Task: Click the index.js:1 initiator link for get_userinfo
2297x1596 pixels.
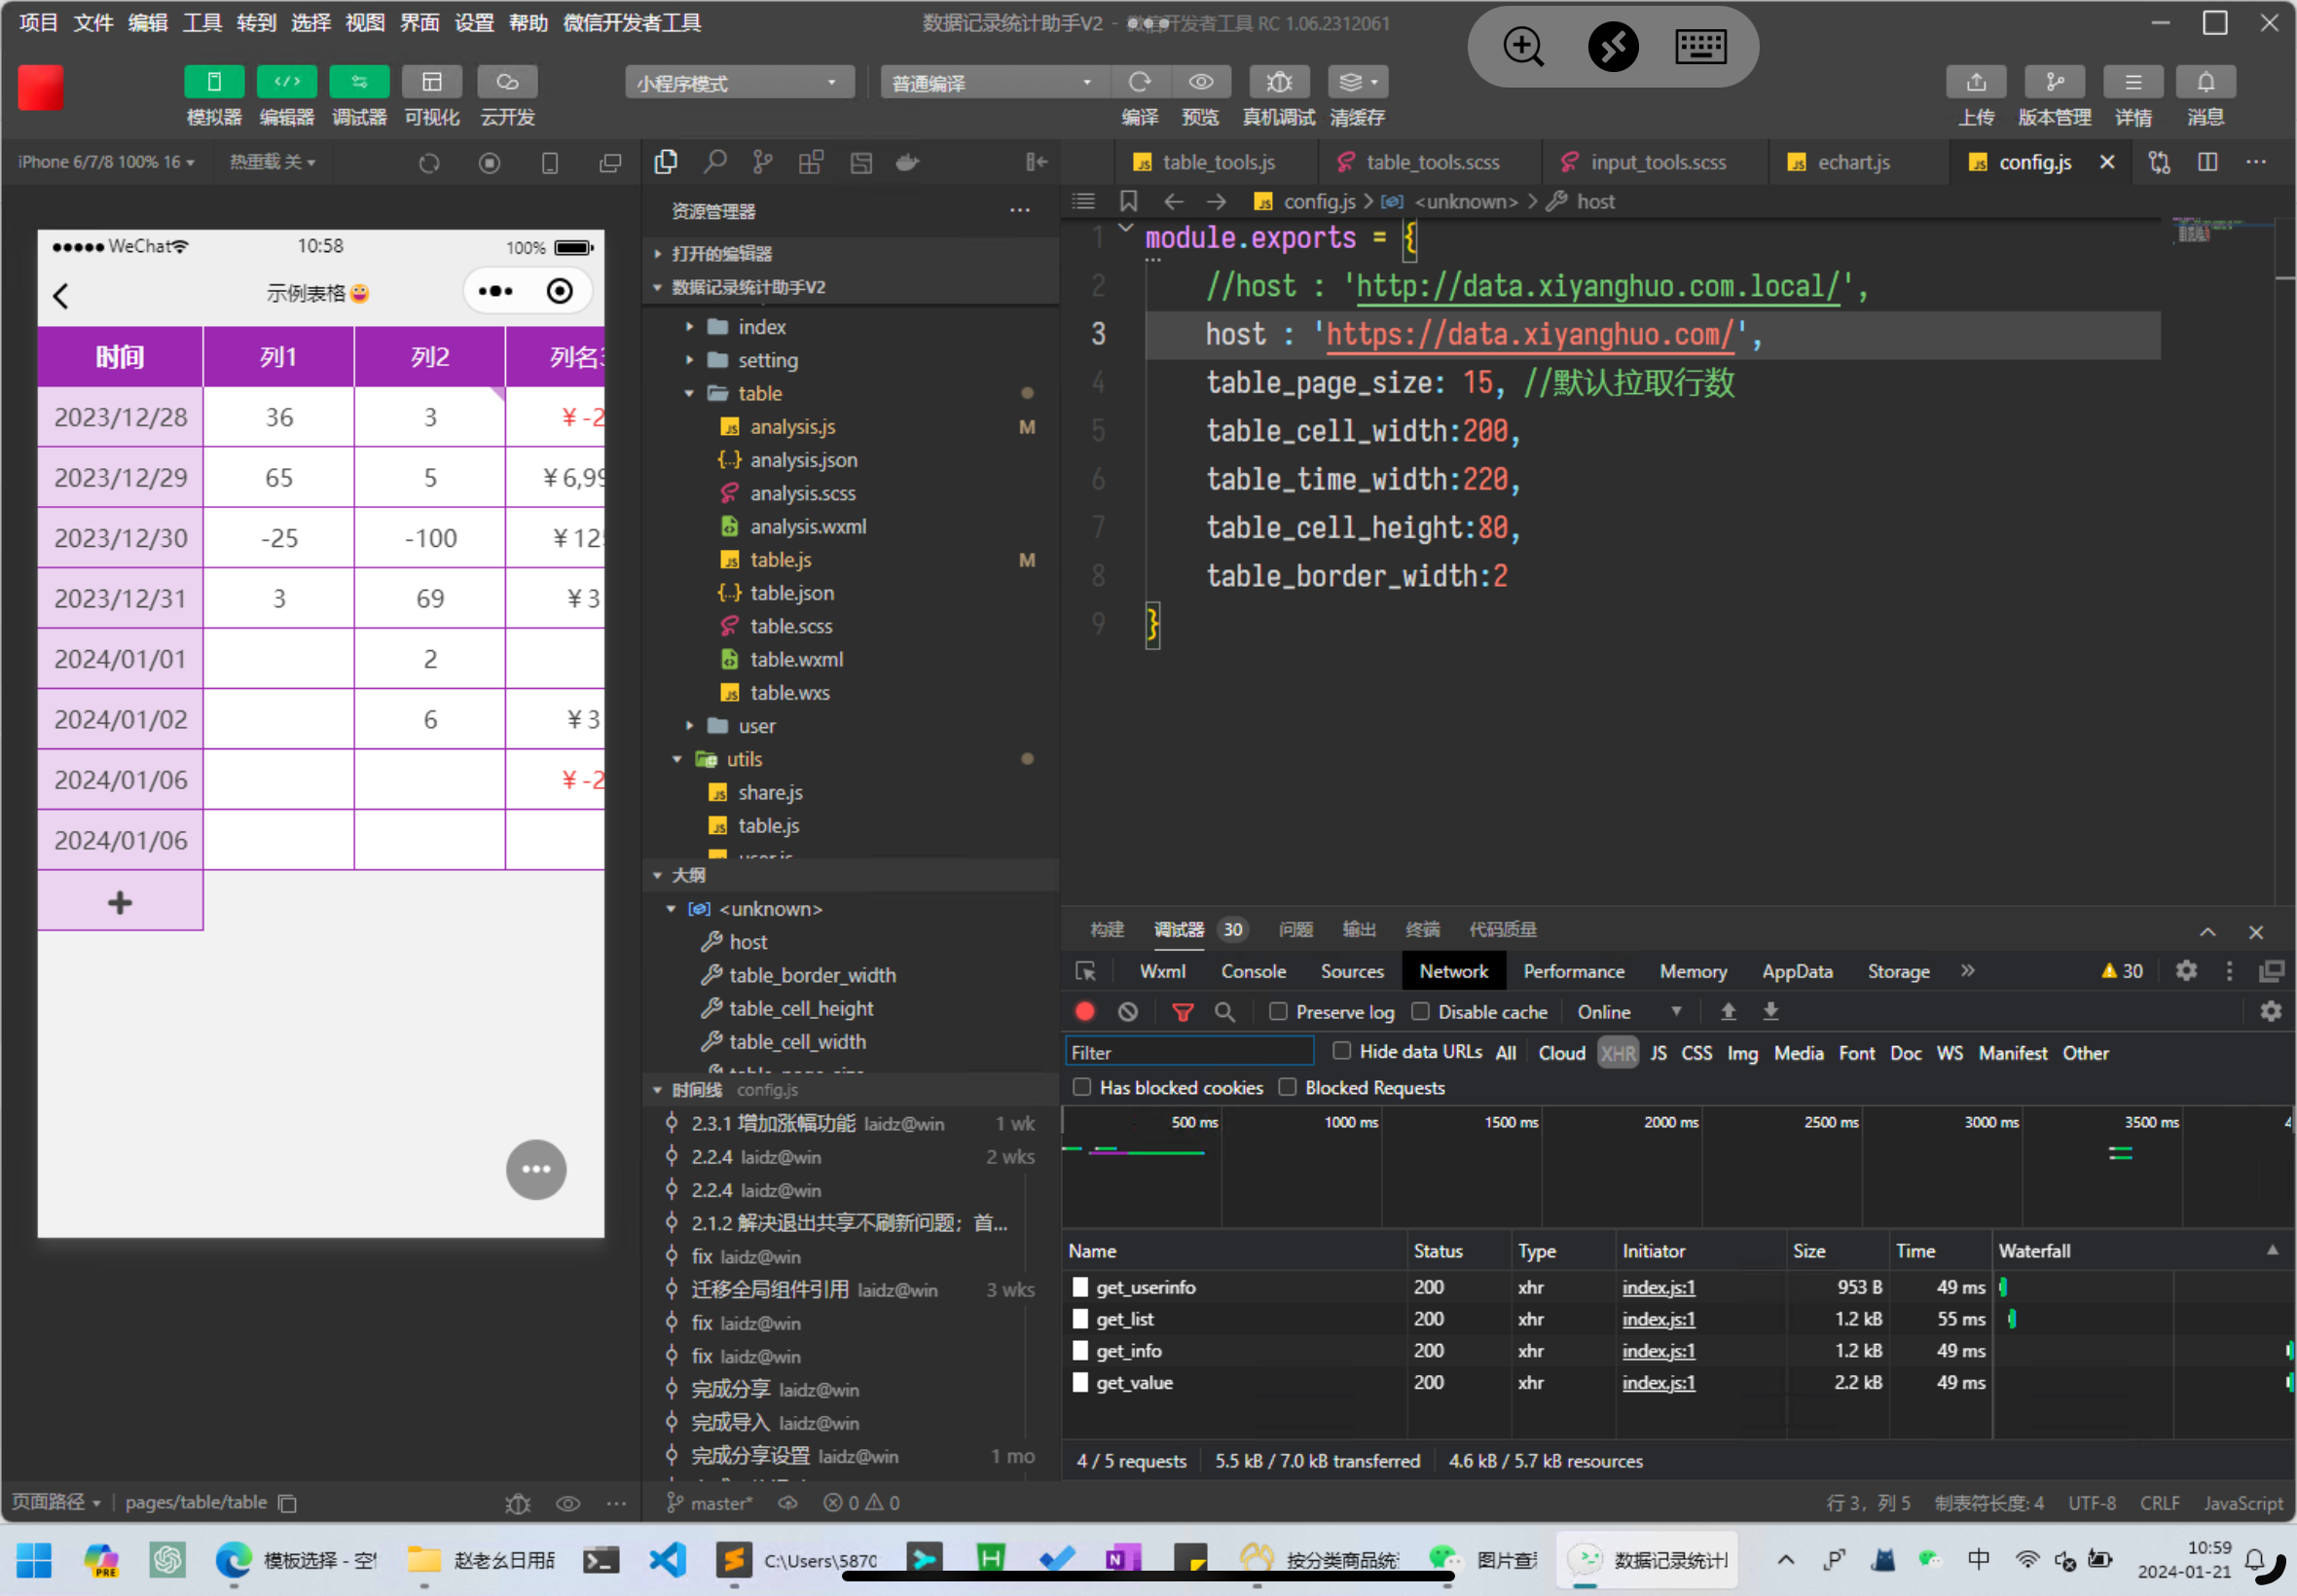Action: coord(1658,1287)
